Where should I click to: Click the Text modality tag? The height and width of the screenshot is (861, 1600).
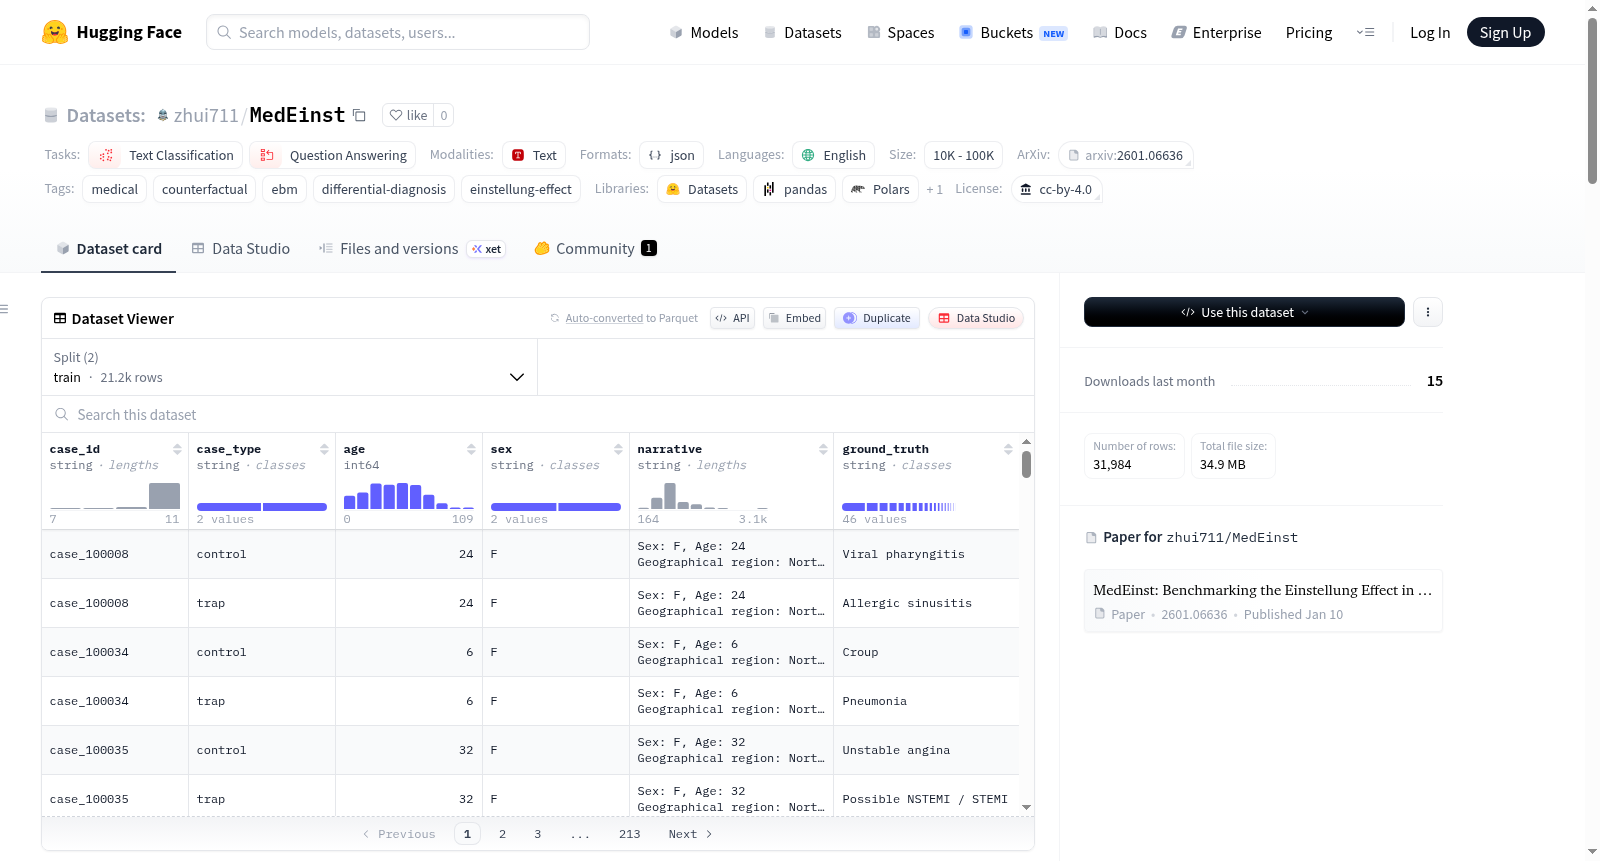pyautogui.click(x=534, y=155)
